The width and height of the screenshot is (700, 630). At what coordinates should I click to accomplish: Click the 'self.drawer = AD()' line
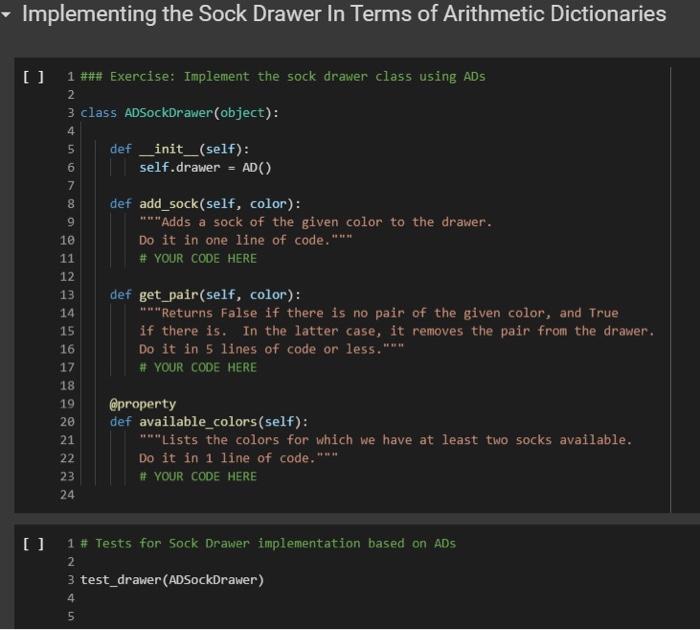click(x=205, y=167)
